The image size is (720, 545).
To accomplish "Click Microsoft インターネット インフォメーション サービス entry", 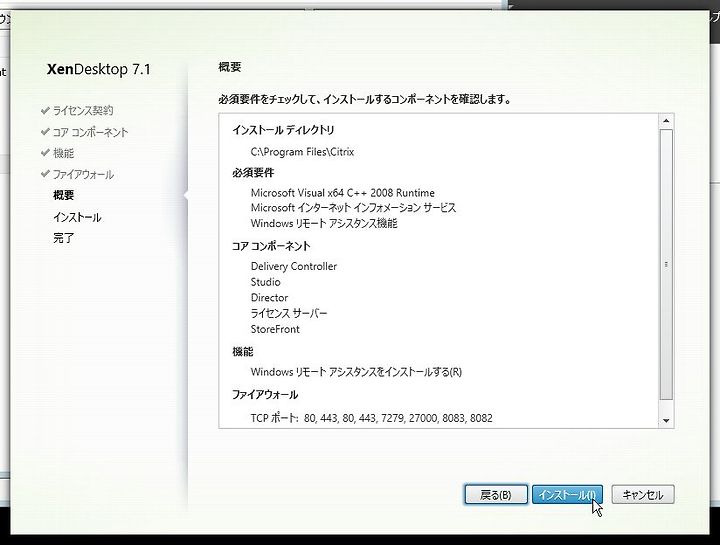I will [x=353, y=208].
